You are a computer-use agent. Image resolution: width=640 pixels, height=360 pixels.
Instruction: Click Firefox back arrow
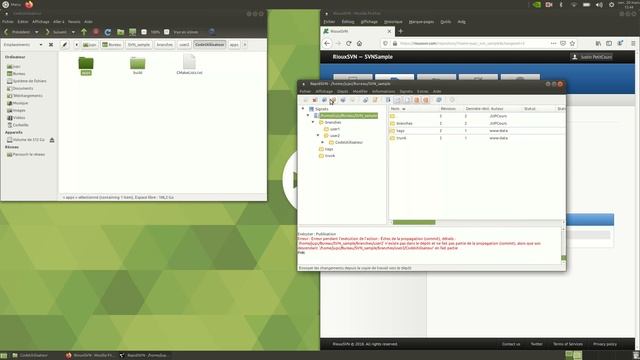click(327, 43)
